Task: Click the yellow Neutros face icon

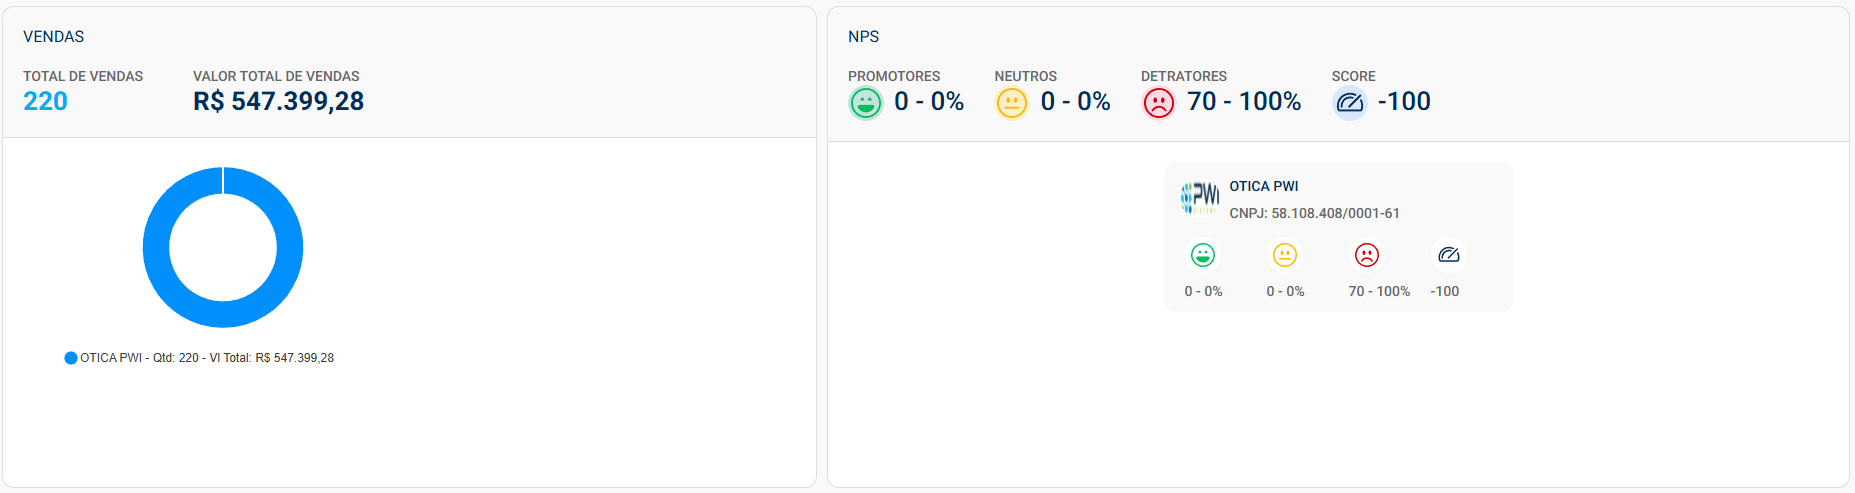Action: [x=1011, y=103]
